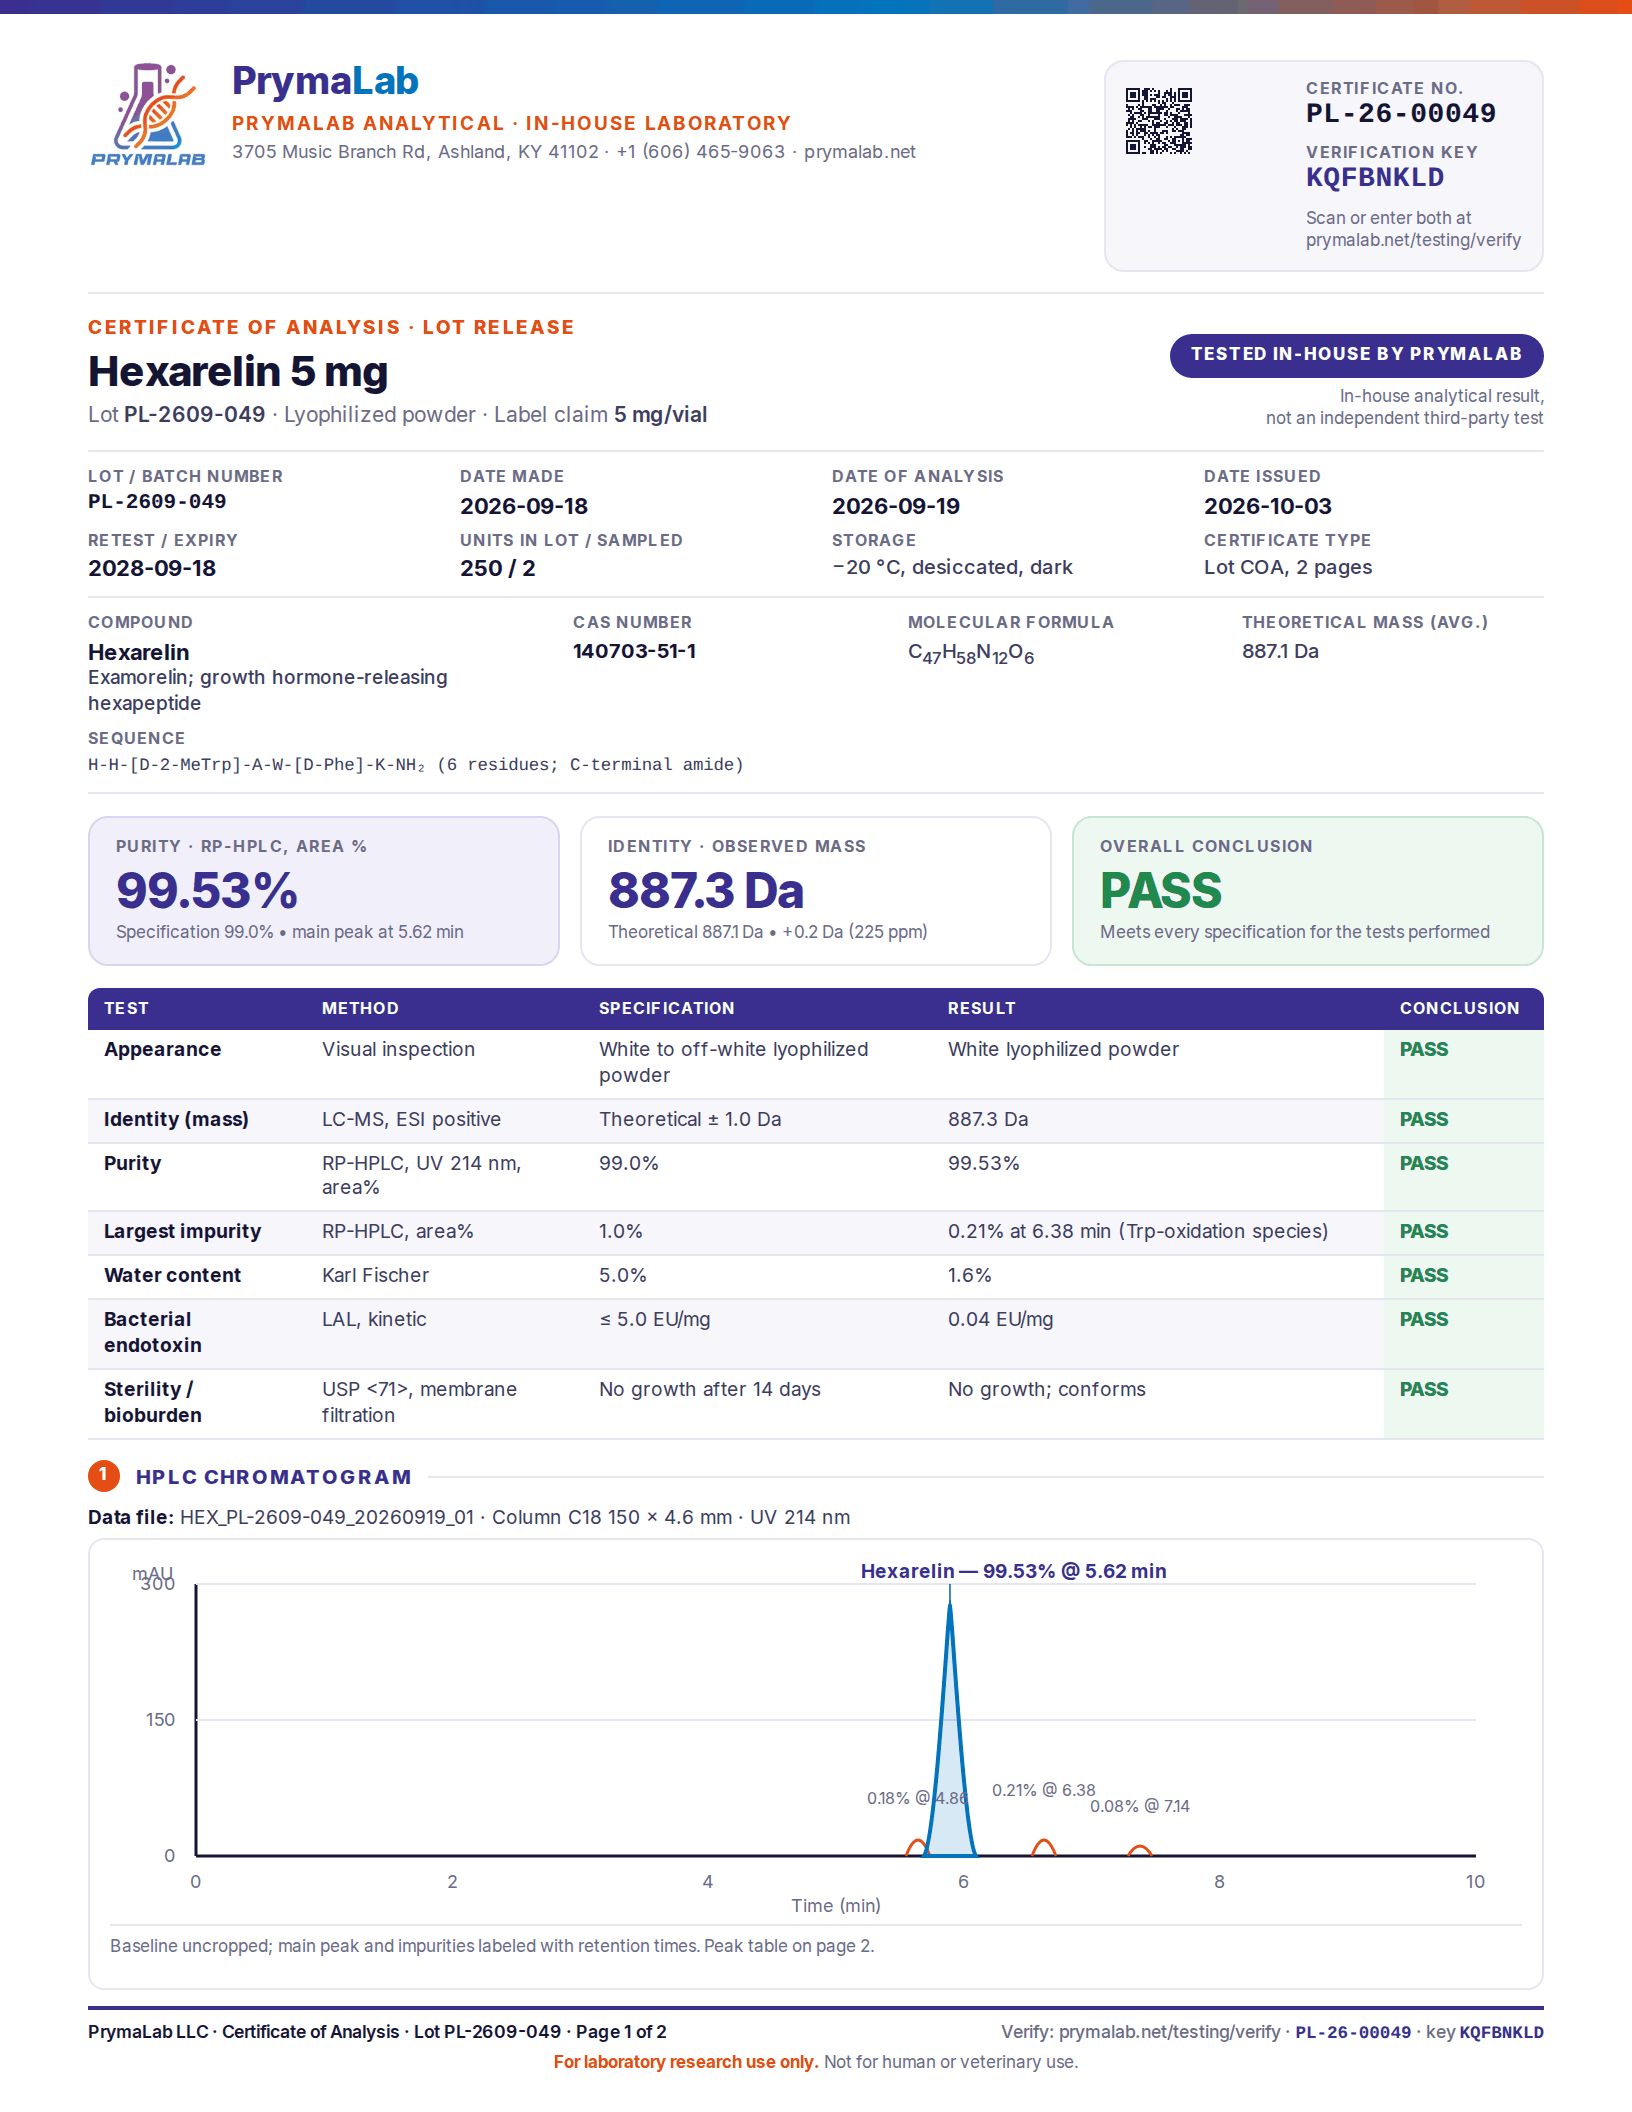
Task: Click the 0.21% @ 6.38 impurity peak label
Action: [1043, 1790]
